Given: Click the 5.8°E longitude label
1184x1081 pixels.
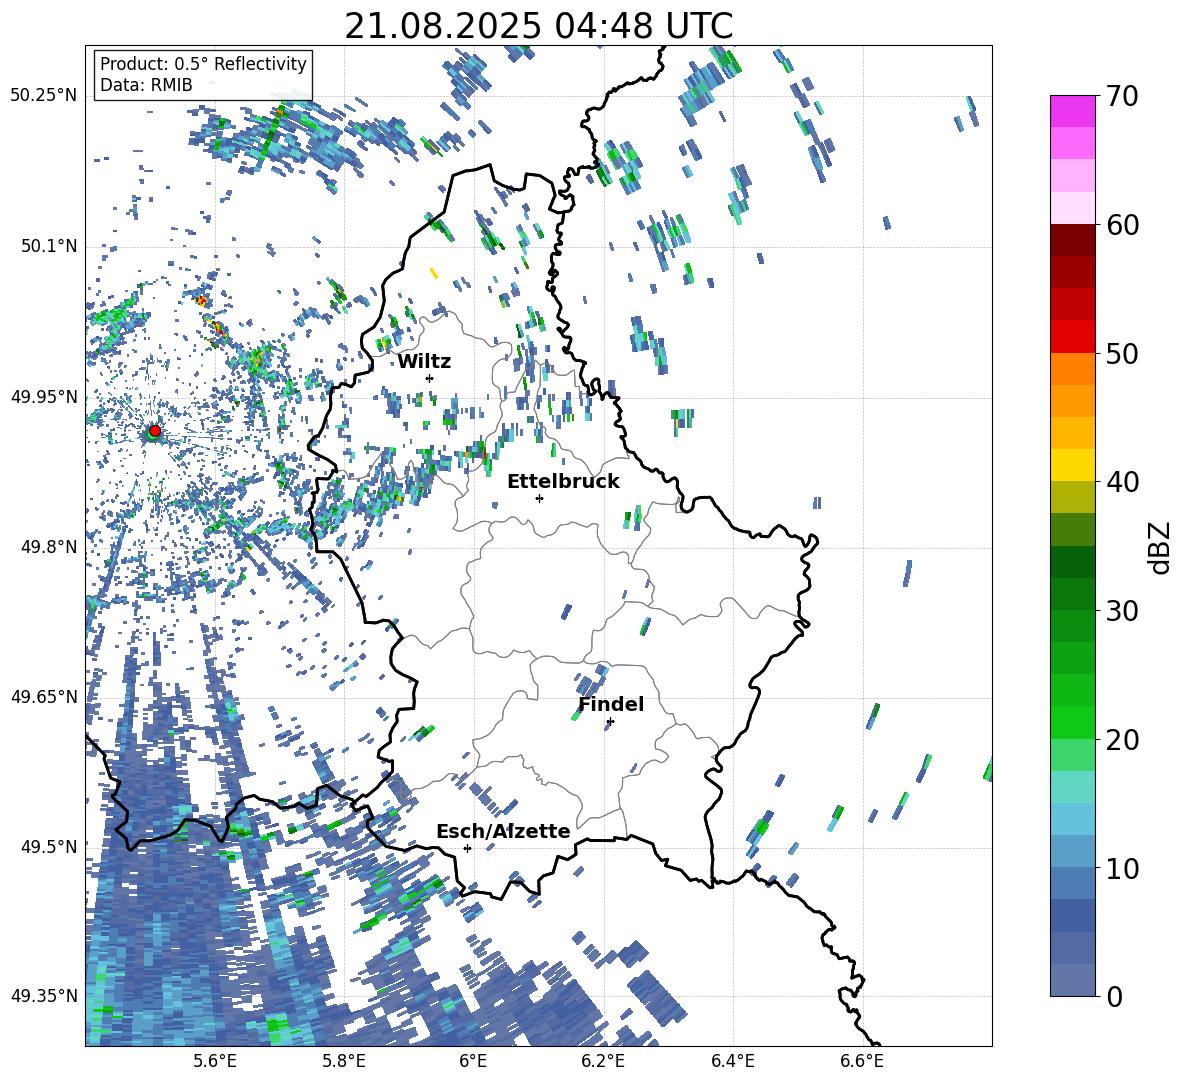Looking at the screenshot, I should [x=344, y=1062].
